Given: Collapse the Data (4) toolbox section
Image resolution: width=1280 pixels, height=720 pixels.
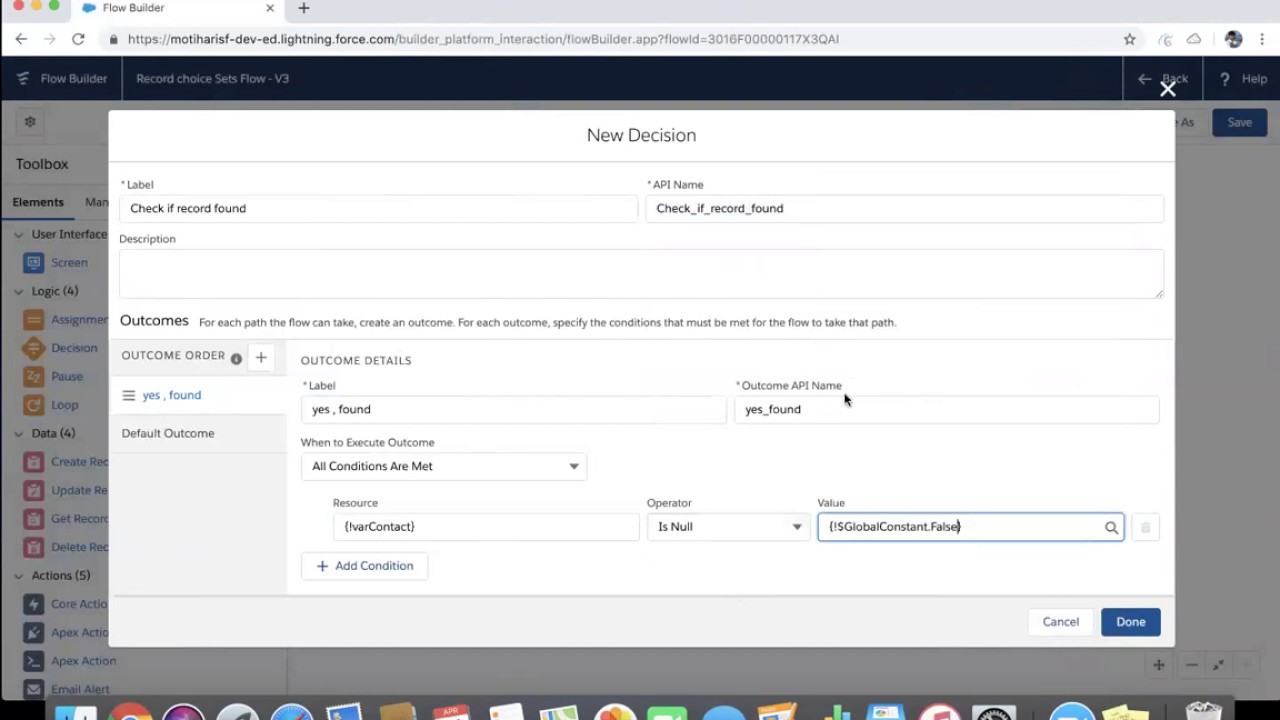Looking at the screenshot, I should click(19, 434).
